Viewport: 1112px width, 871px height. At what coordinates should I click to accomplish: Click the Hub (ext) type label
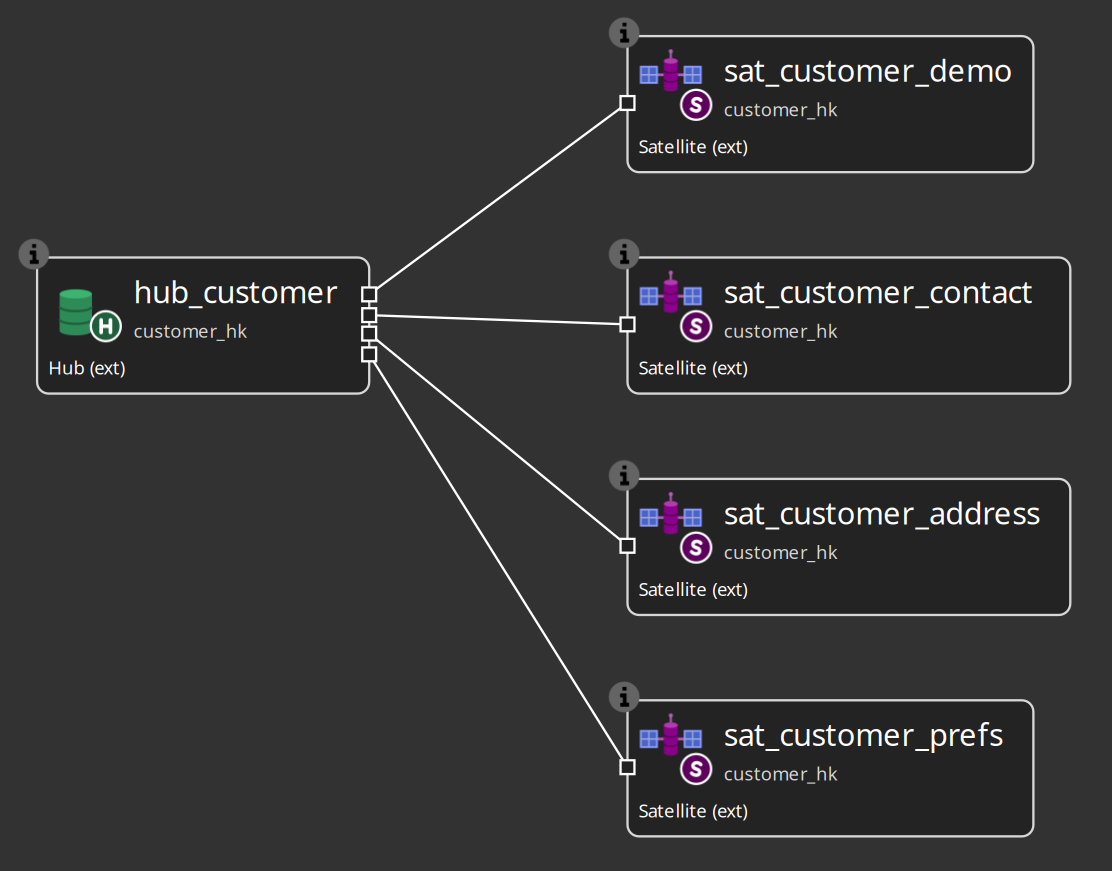[87, 368]
